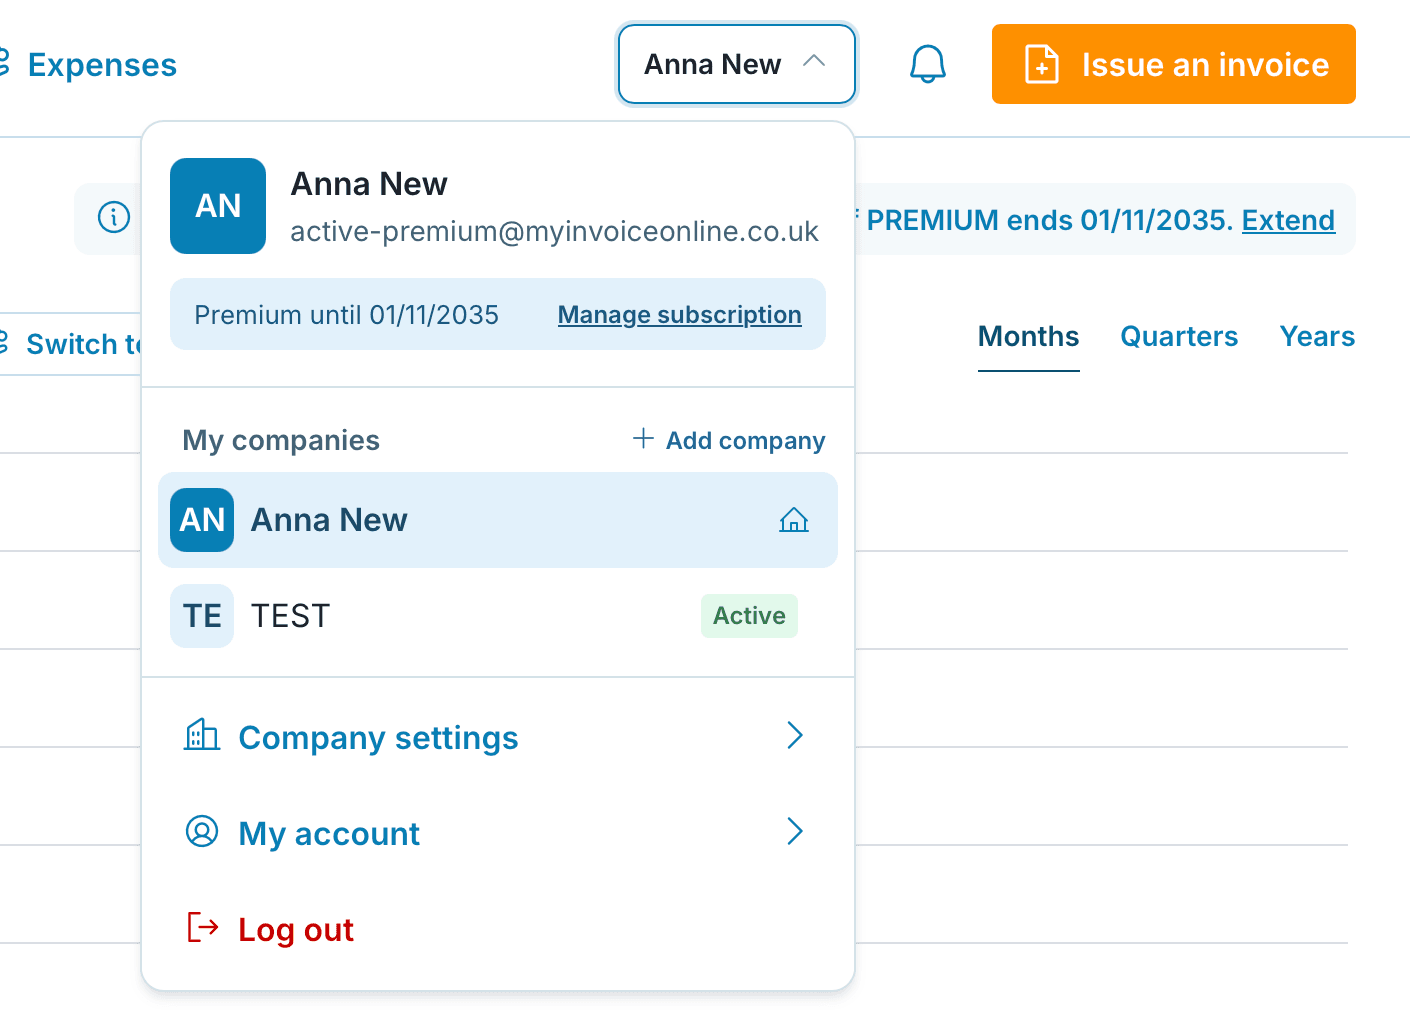The height and width of the screenshot is (1020, 1410).
Task: Expand My account via its chevron arrow
Action: pyautogui.click(x=795, y=832)
